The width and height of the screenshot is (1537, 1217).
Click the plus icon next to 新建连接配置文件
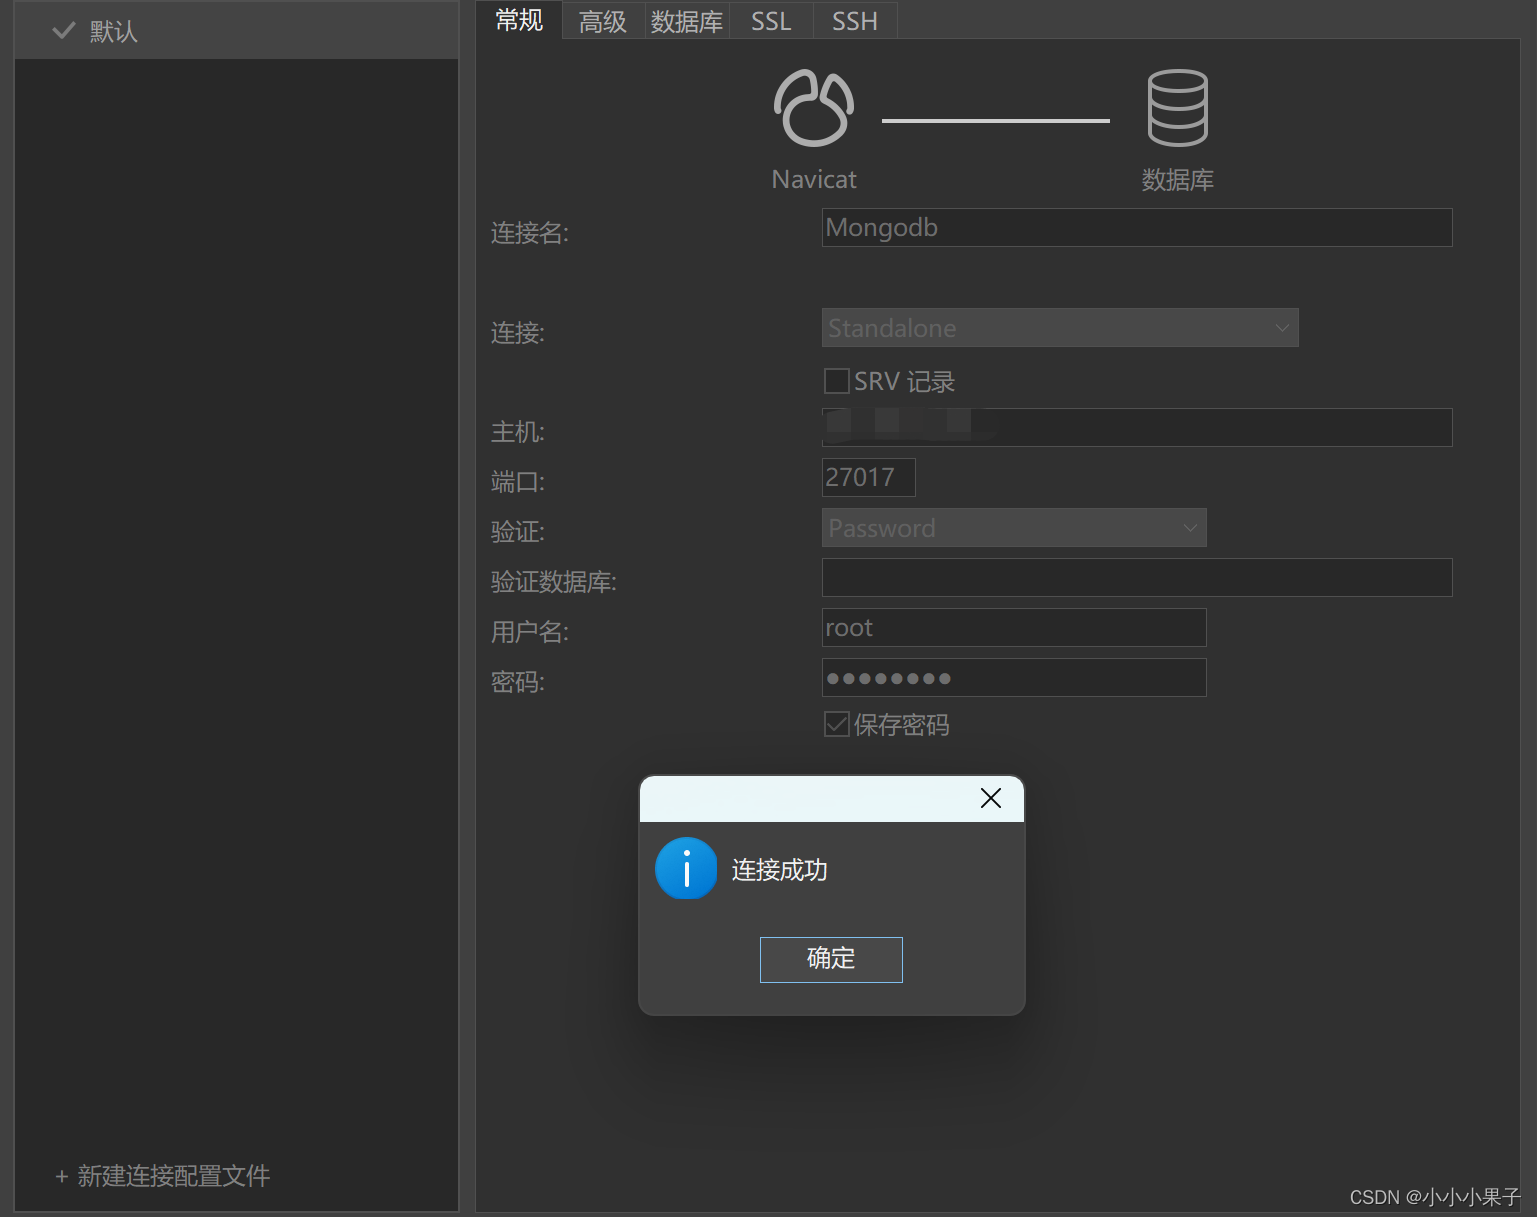[61, 1175]
